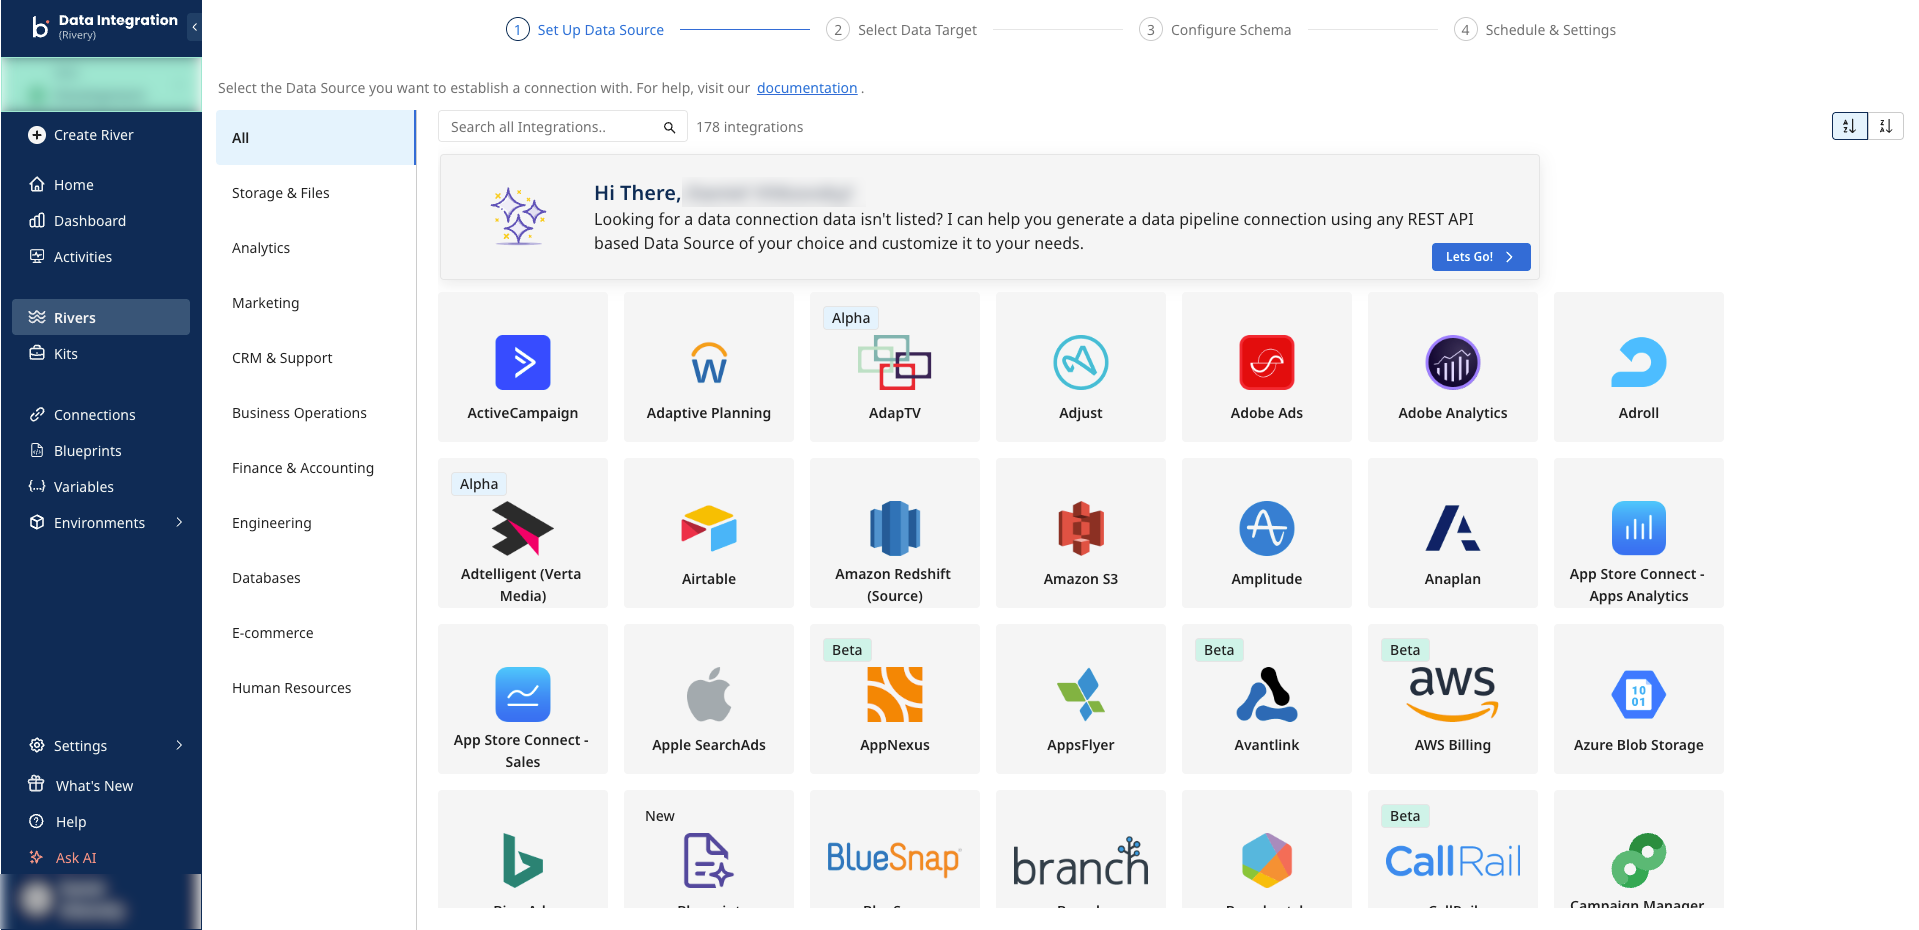This screenshot has height=930, width=1919.
Task: Pick the Adobe Analytics source icon
Action: (1452, 362)
